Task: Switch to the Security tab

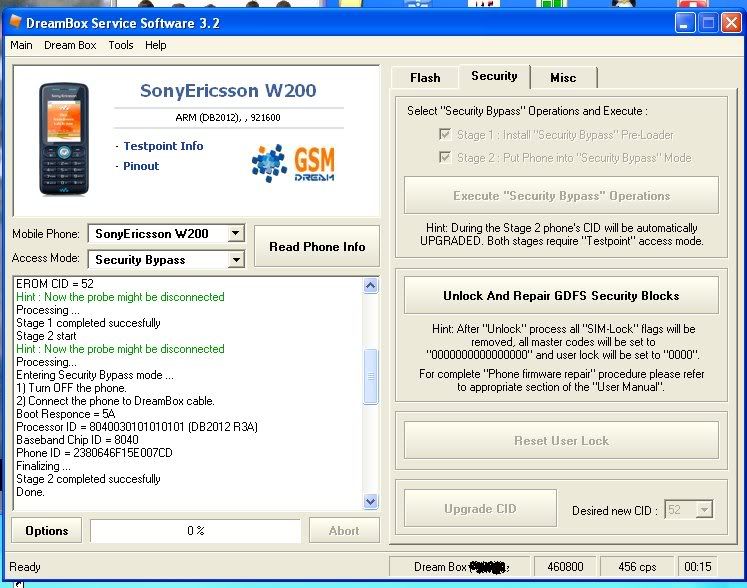Action: tap(494, 76)
